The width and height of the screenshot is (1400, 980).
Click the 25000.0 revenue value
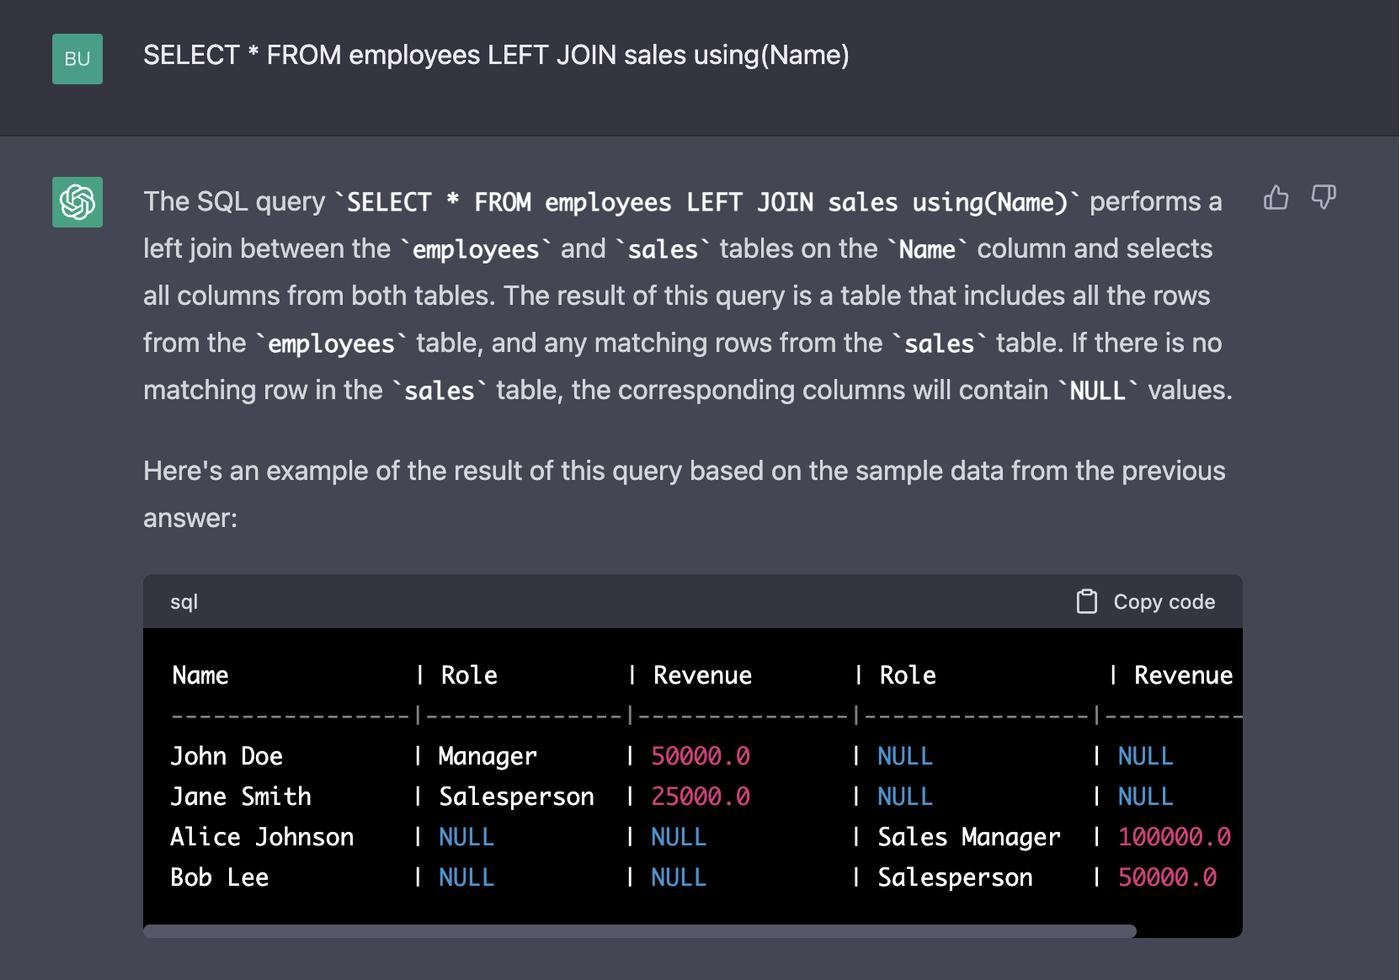(700, 797)
